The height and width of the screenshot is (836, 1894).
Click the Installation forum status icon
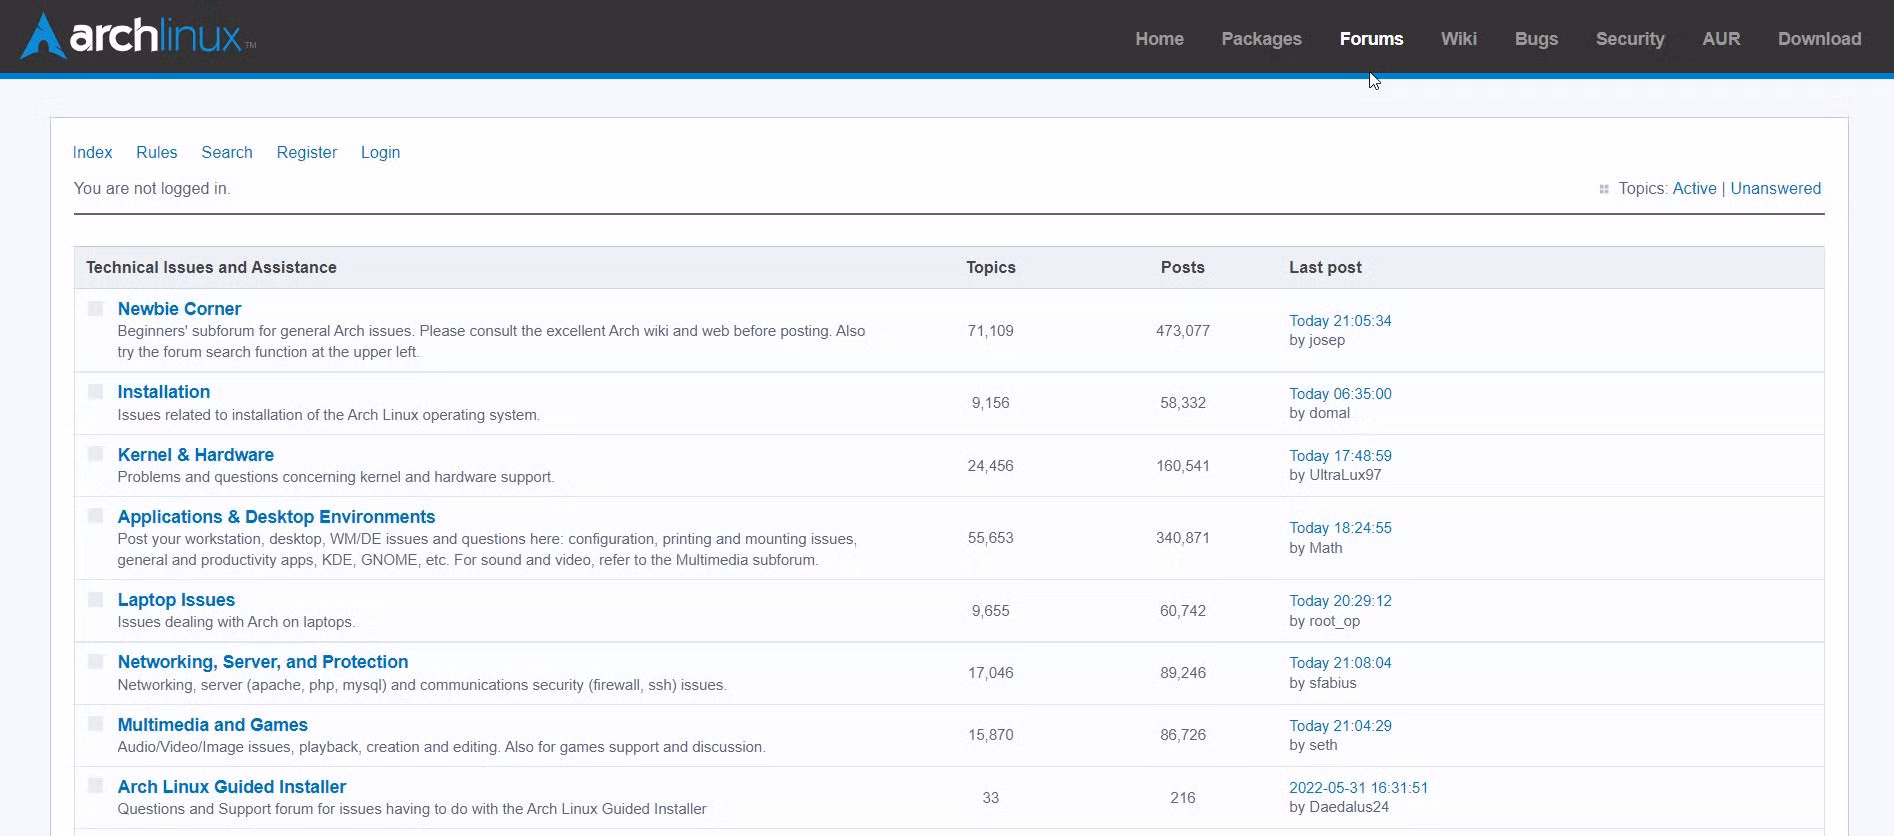point(95,392)
